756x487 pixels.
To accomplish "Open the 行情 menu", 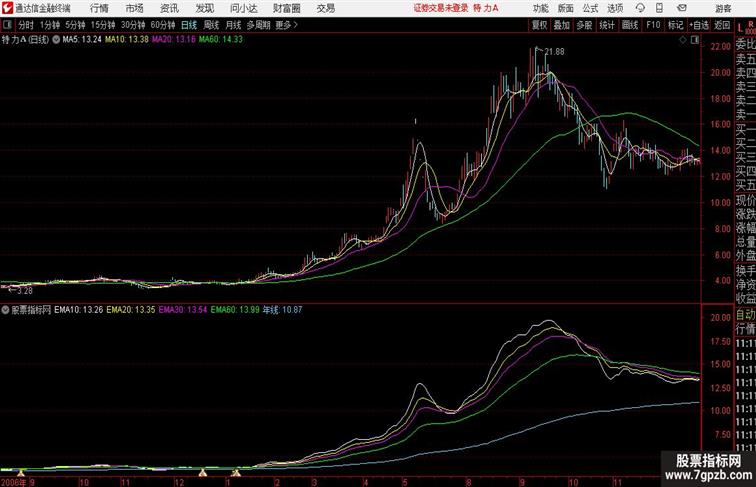I will 99,8.
